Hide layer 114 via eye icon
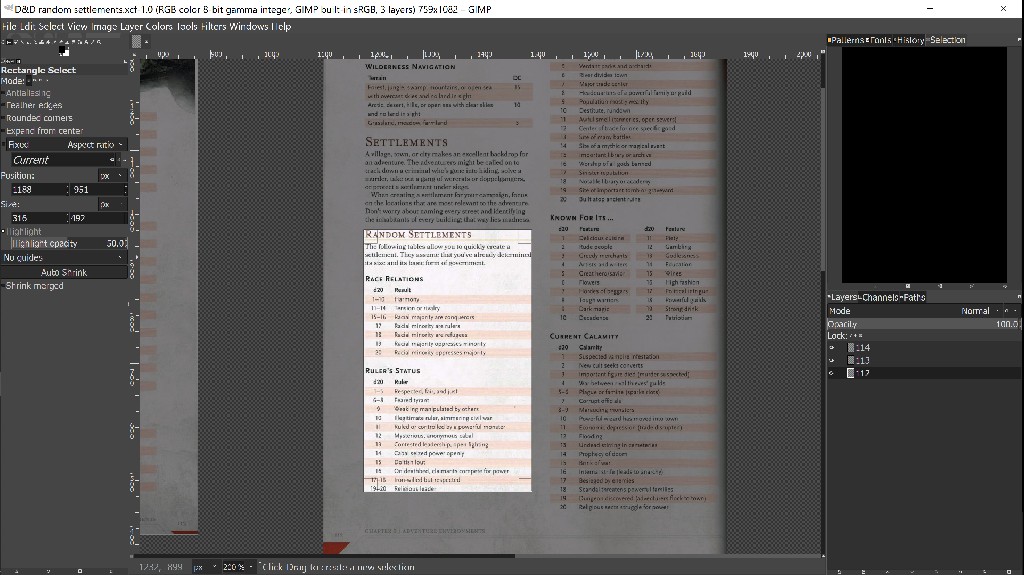Viewport: 1024px width, 575px height. 831,348
